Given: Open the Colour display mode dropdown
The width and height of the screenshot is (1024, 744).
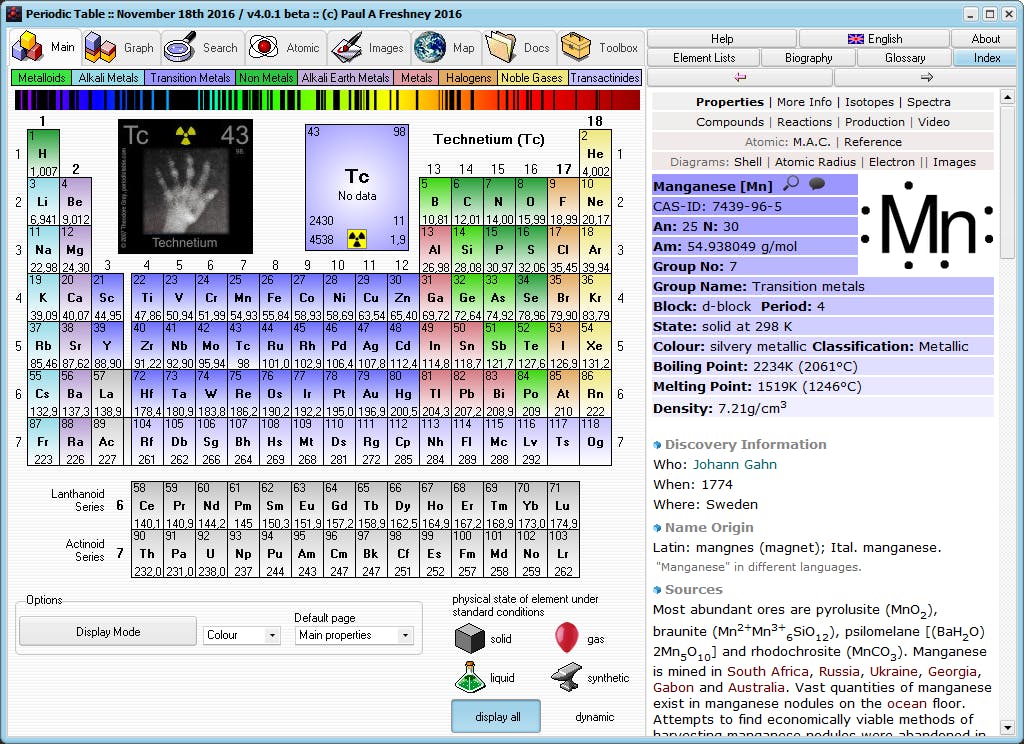Looking at the screenshot, I should click(241, 636).
